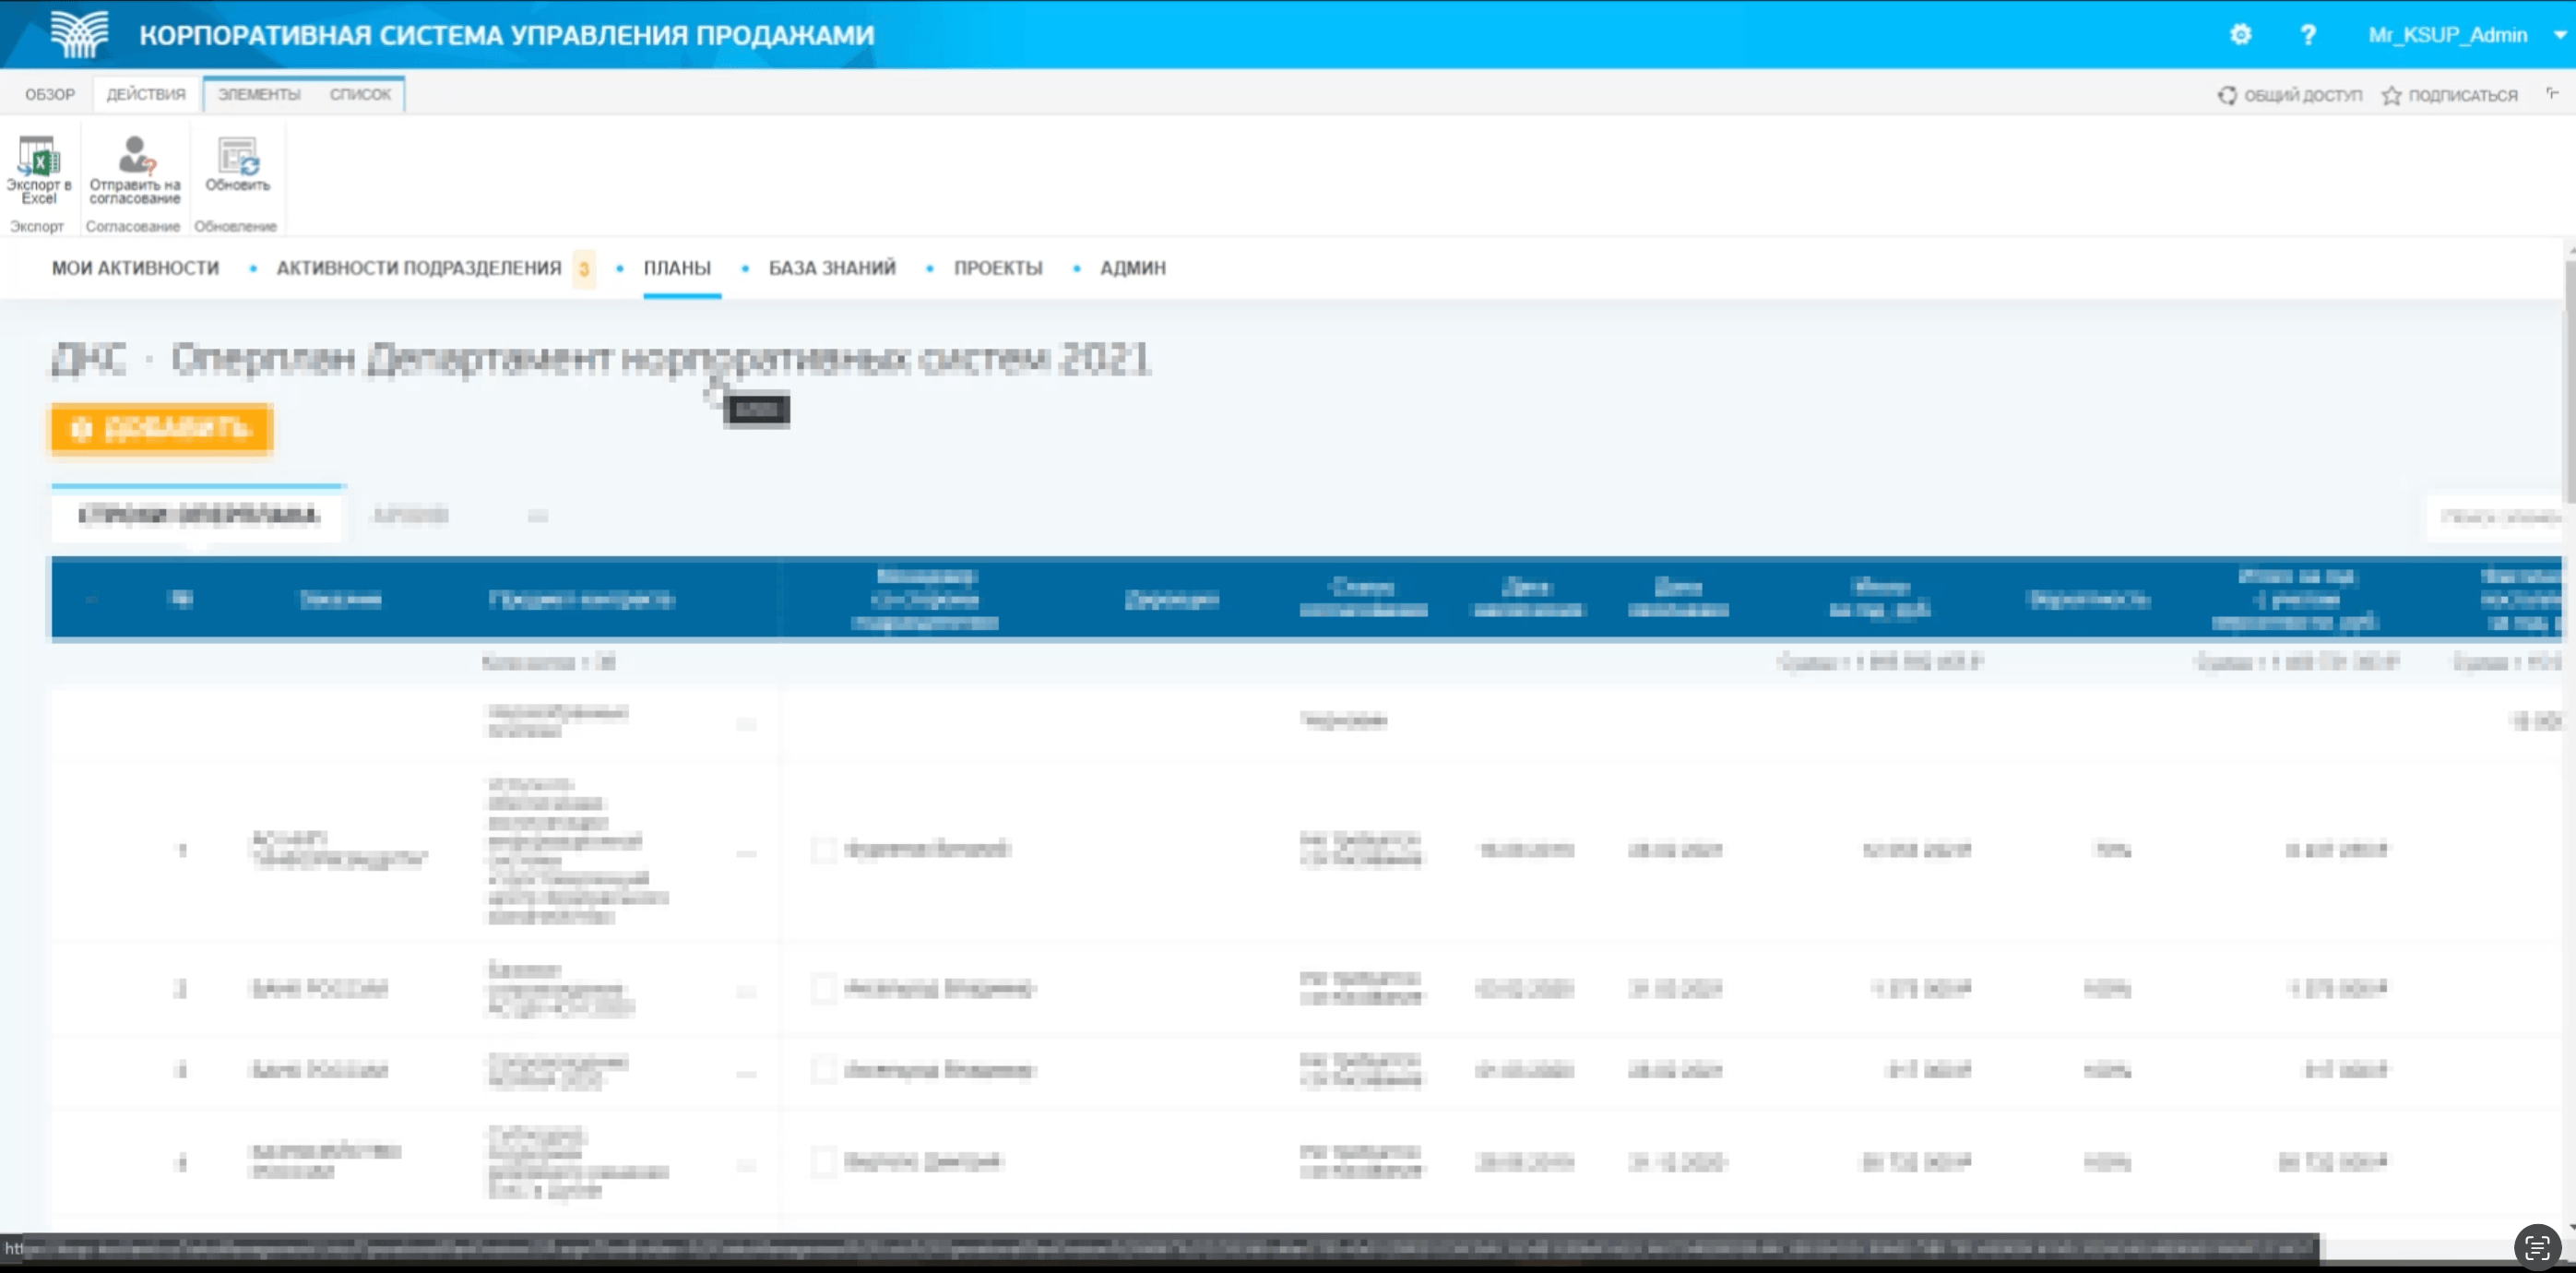Click bottom-right floating round icon
The image size is (2576, 1273).
point(2537,1246)
